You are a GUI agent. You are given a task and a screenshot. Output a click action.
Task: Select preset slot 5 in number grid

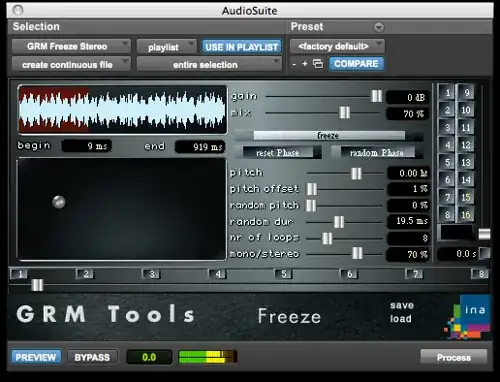(x=447, y=162)
